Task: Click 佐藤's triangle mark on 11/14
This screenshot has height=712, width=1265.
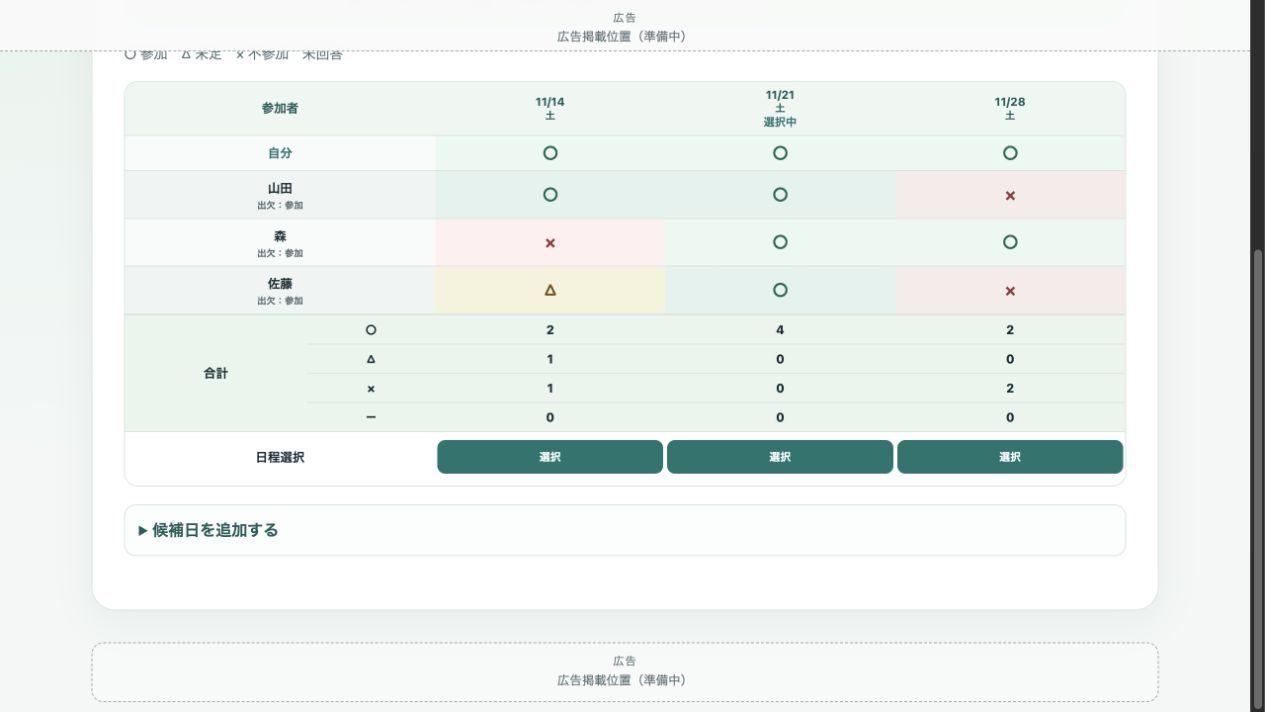Action: pyautogui.click(x=550, y=290)
